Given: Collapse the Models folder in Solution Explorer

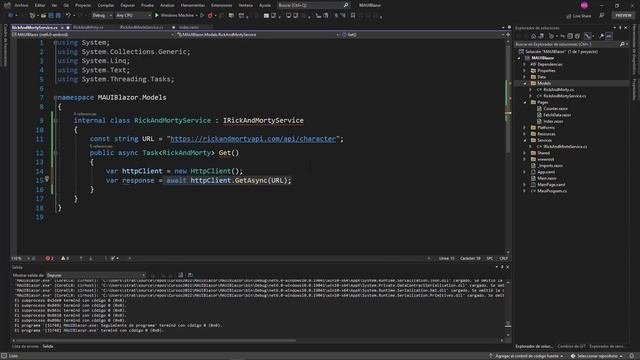Looking at the screenshot, I should pyautogui.click(x=525, y=83).
